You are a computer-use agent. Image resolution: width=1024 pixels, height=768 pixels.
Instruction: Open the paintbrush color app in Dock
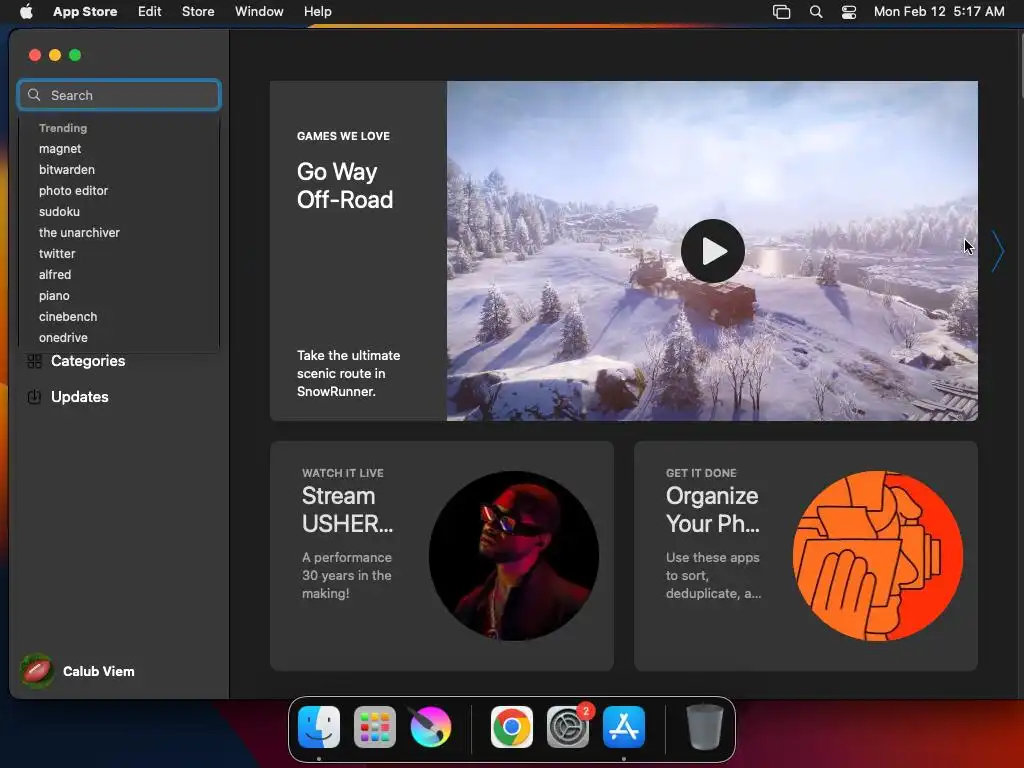430,727
